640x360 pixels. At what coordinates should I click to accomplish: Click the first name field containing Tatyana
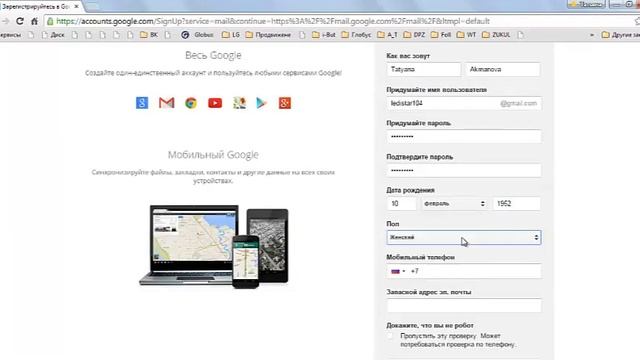click(x=424, y=69)
